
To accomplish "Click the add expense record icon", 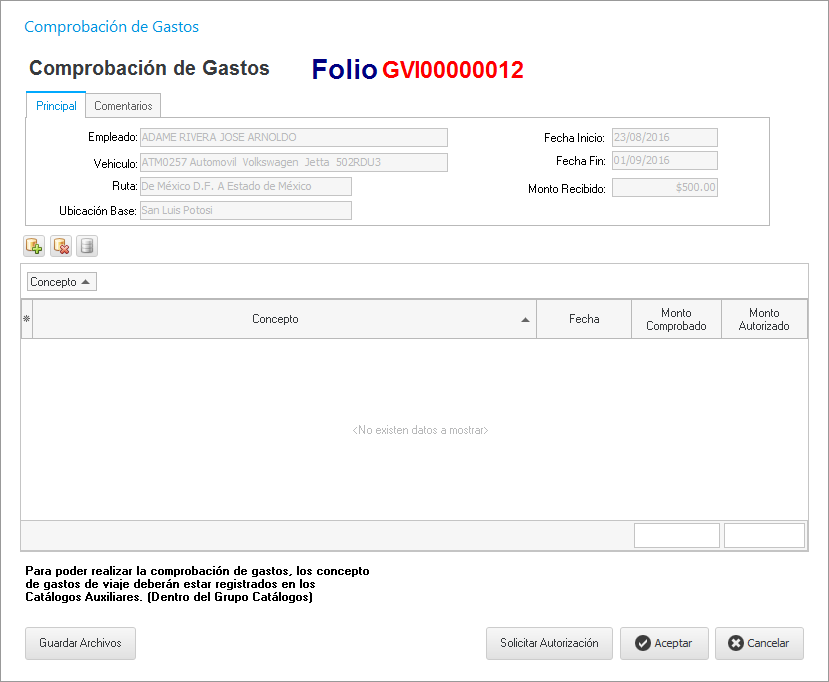I will click(x=34, y=246).
